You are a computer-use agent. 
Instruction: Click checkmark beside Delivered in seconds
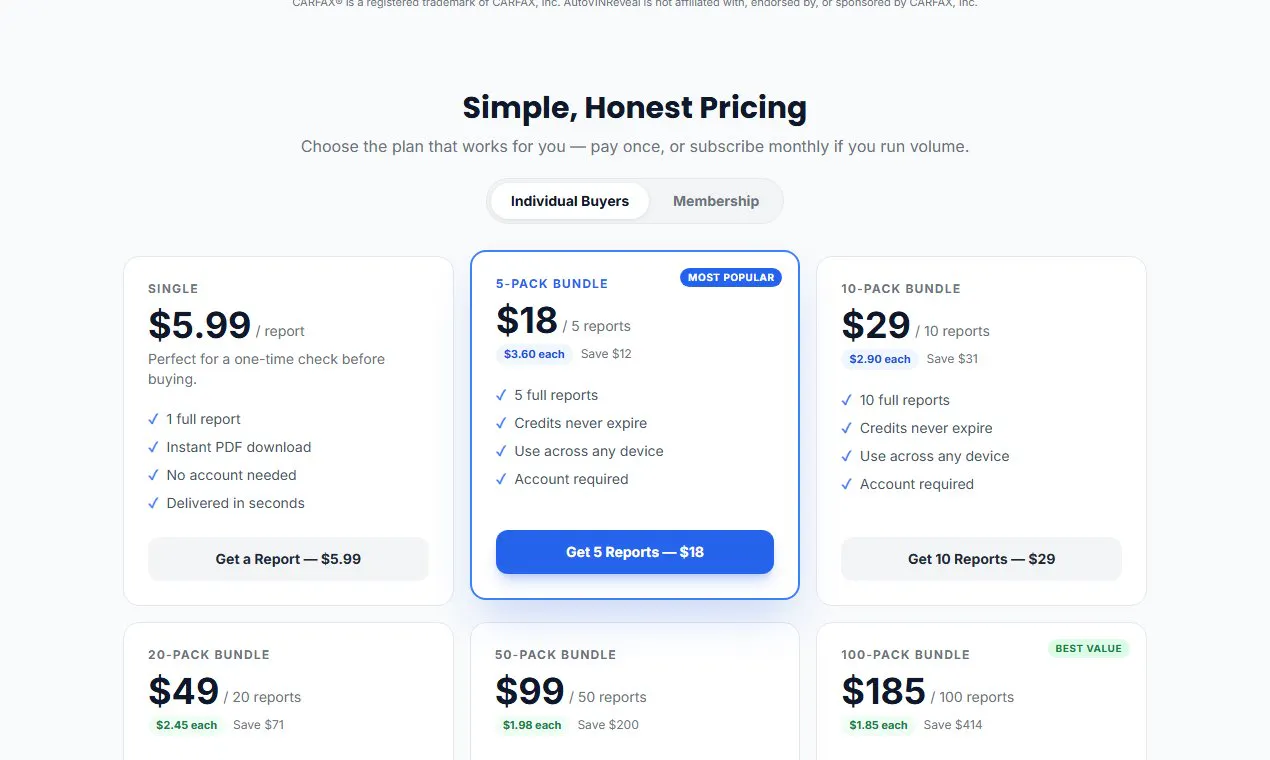click(x=153, y=503)
